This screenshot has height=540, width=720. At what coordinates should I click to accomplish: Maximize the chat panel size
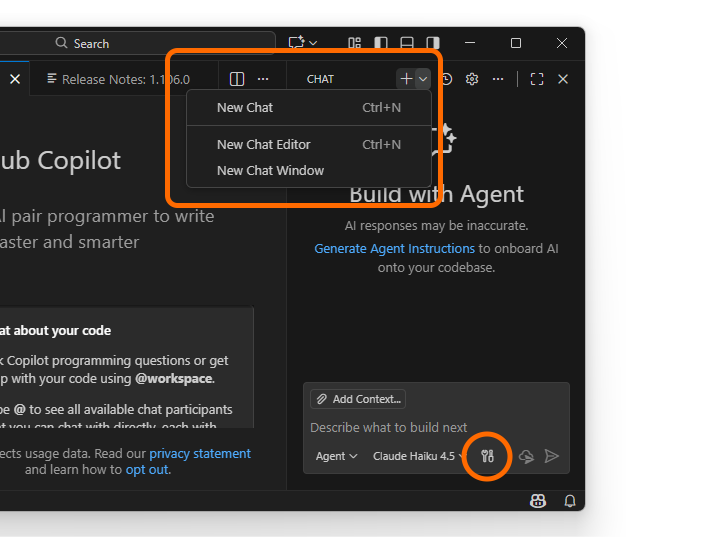pyautogui.click(x=537, y=79)
